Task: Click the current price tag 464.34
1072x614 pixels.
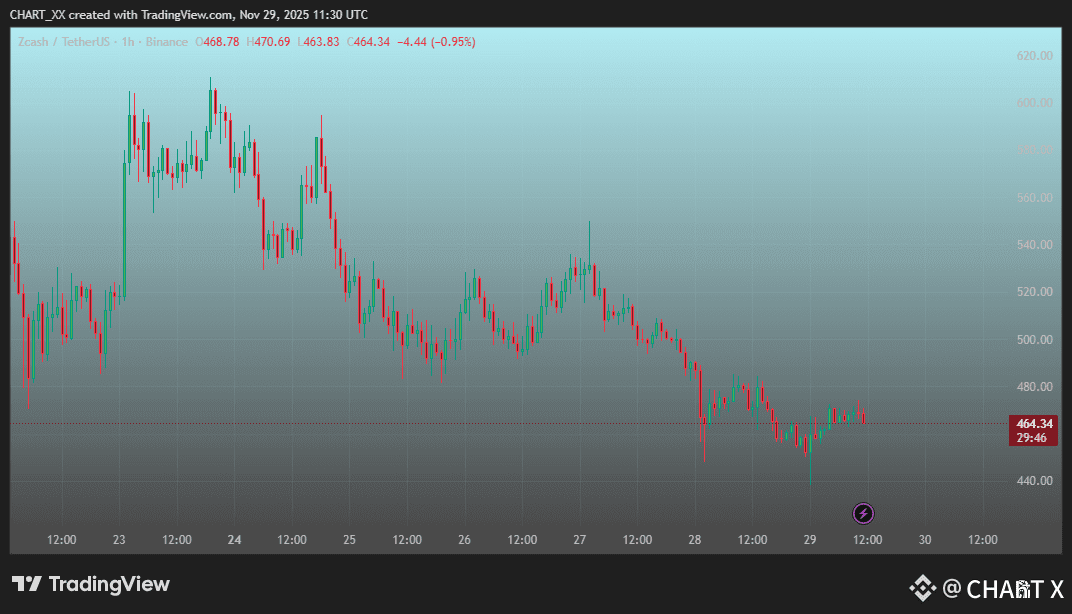Action: tap(1034, 424)
